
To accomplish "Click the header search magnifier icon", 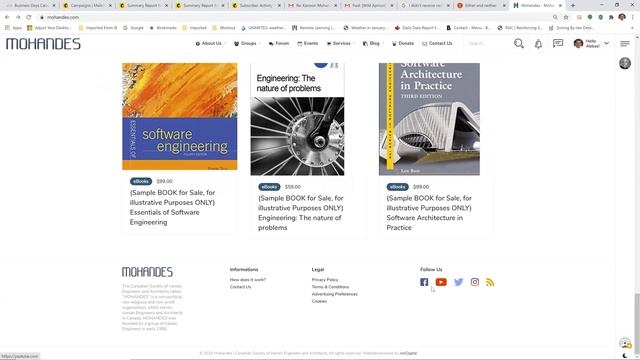I will point(519,44).
